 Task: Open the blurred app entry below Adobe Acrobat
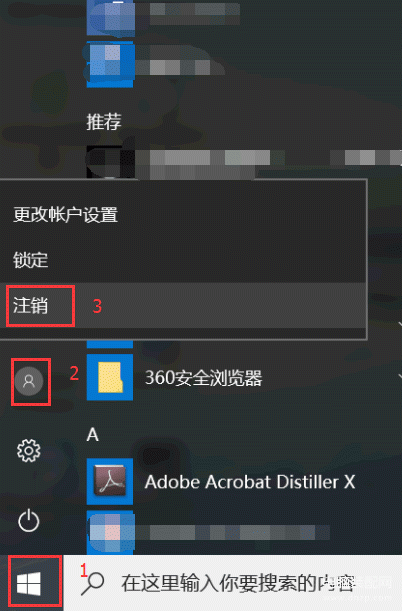point(208,533)
